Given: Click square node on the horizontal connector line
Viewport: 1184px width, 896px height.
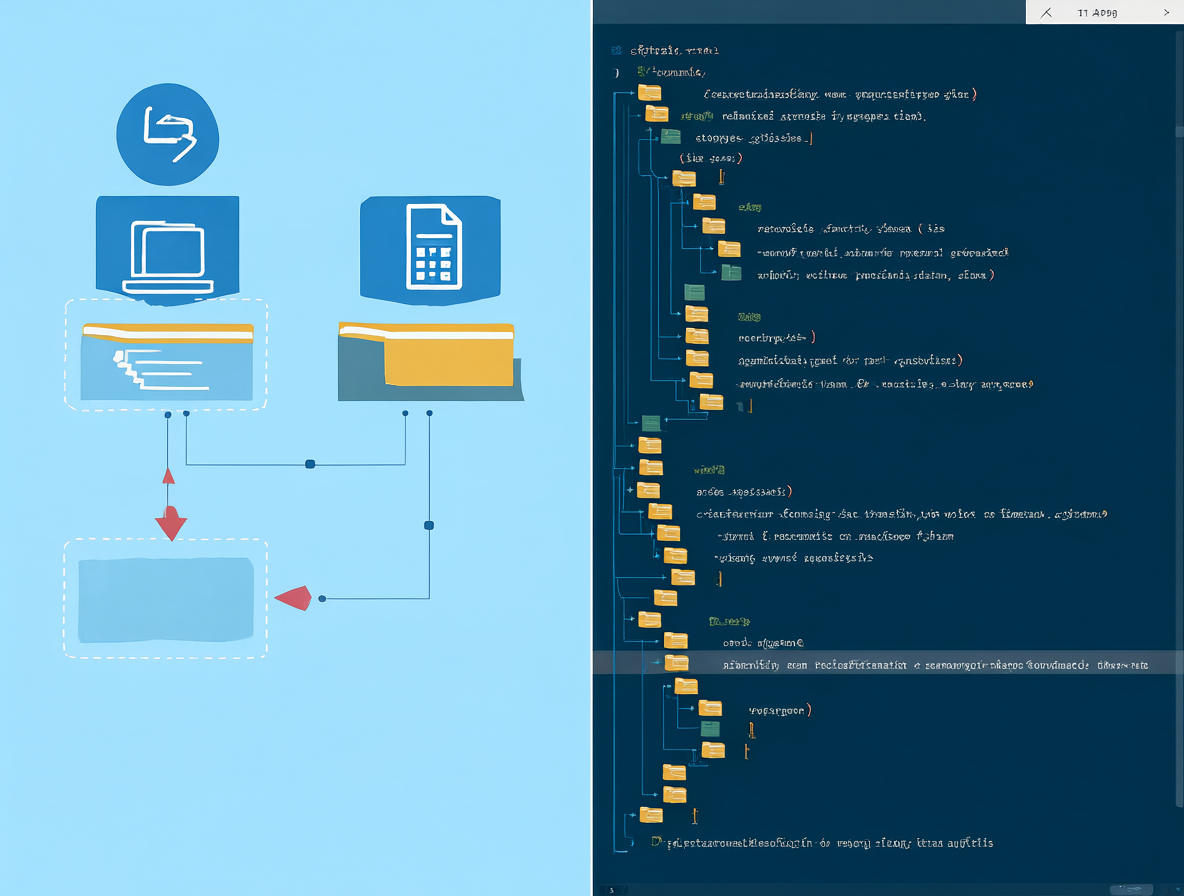Looking at the screenshot, I should tap(310, 464).
